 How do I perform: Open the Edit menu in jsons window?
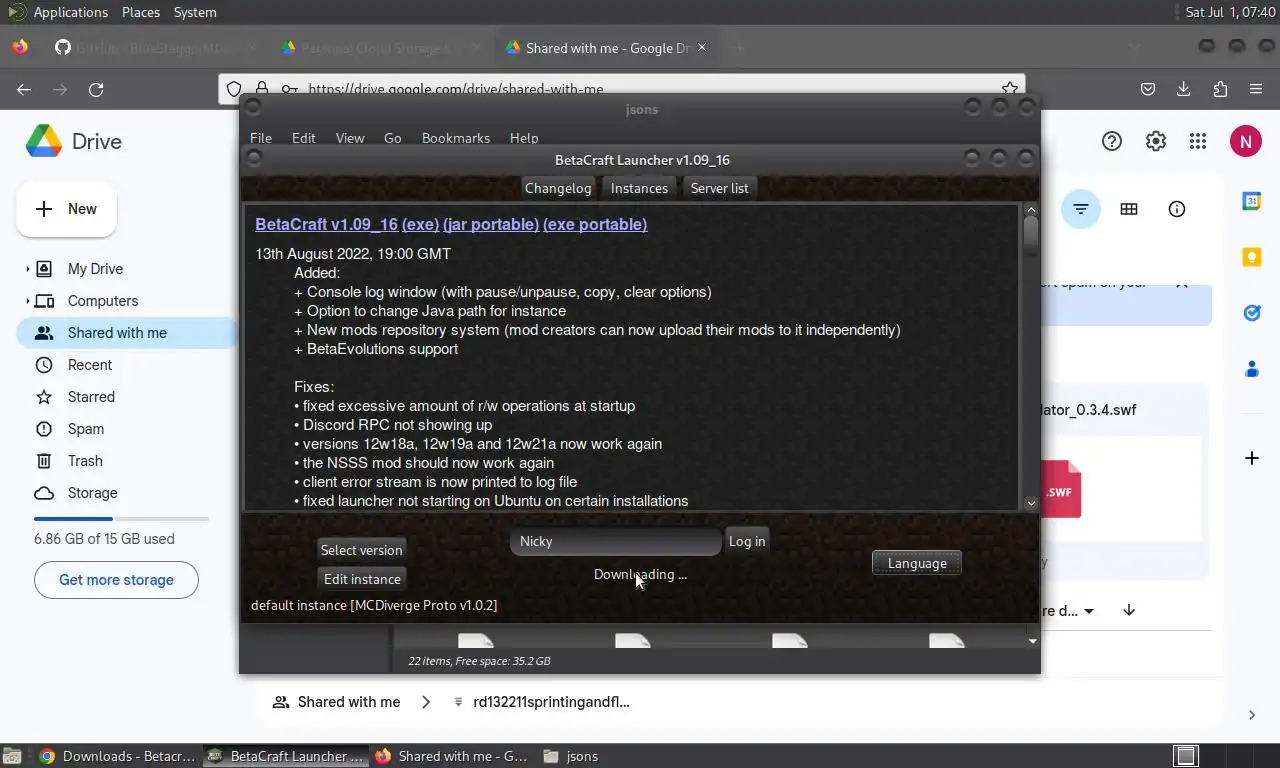(x=304, y=138)
